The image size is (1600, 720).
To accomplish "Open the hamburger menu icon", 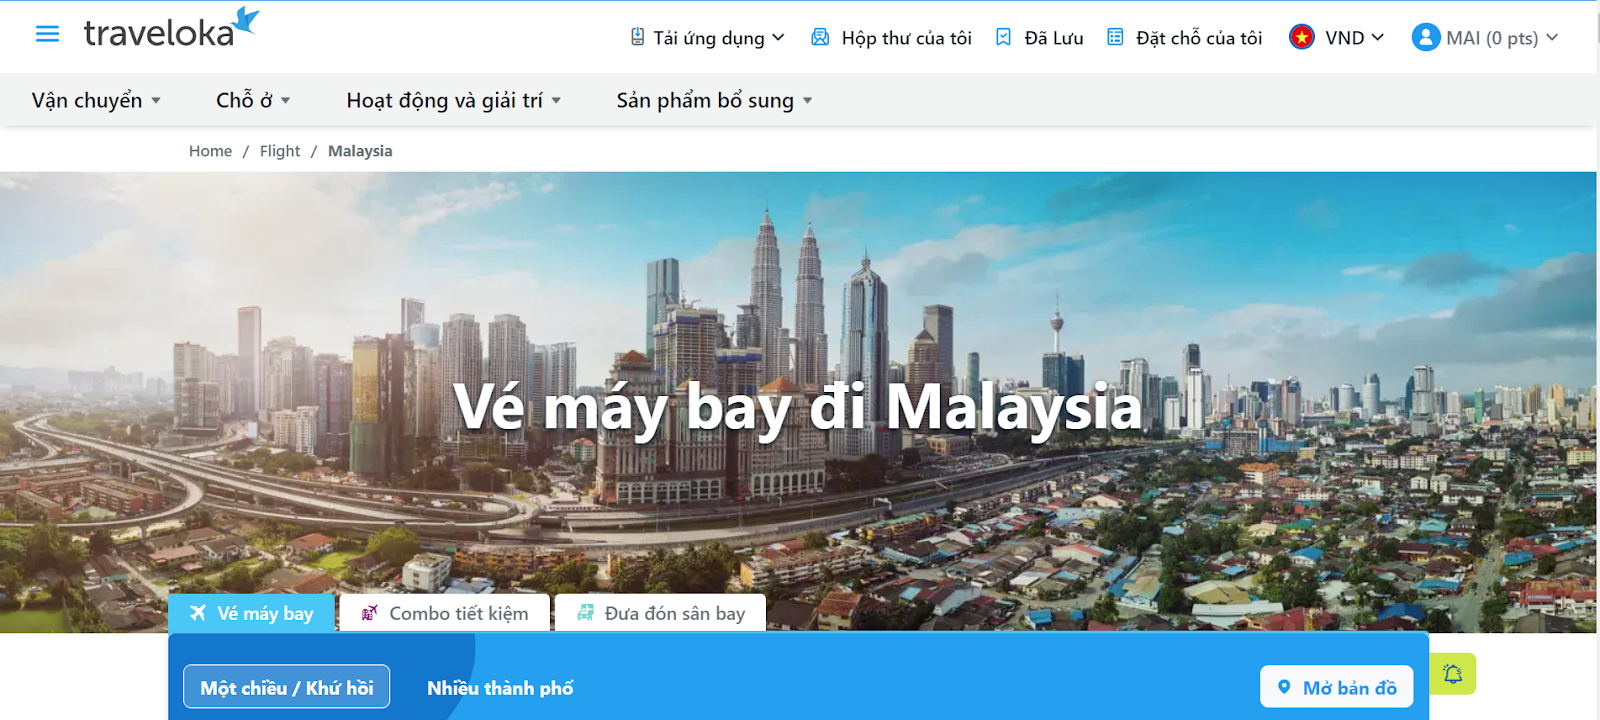I will click(47, 34).
